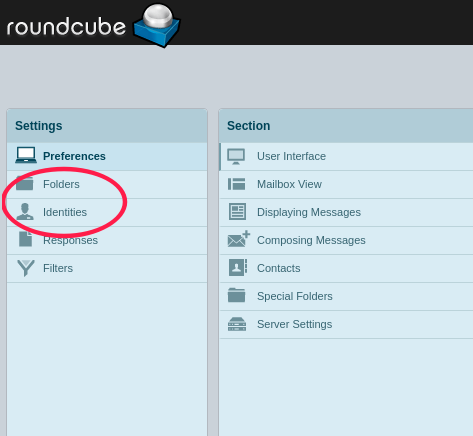Select the Filters settings entry
Image resolution: width=473 pixels, height=436 pixels.
pos(107,268)
